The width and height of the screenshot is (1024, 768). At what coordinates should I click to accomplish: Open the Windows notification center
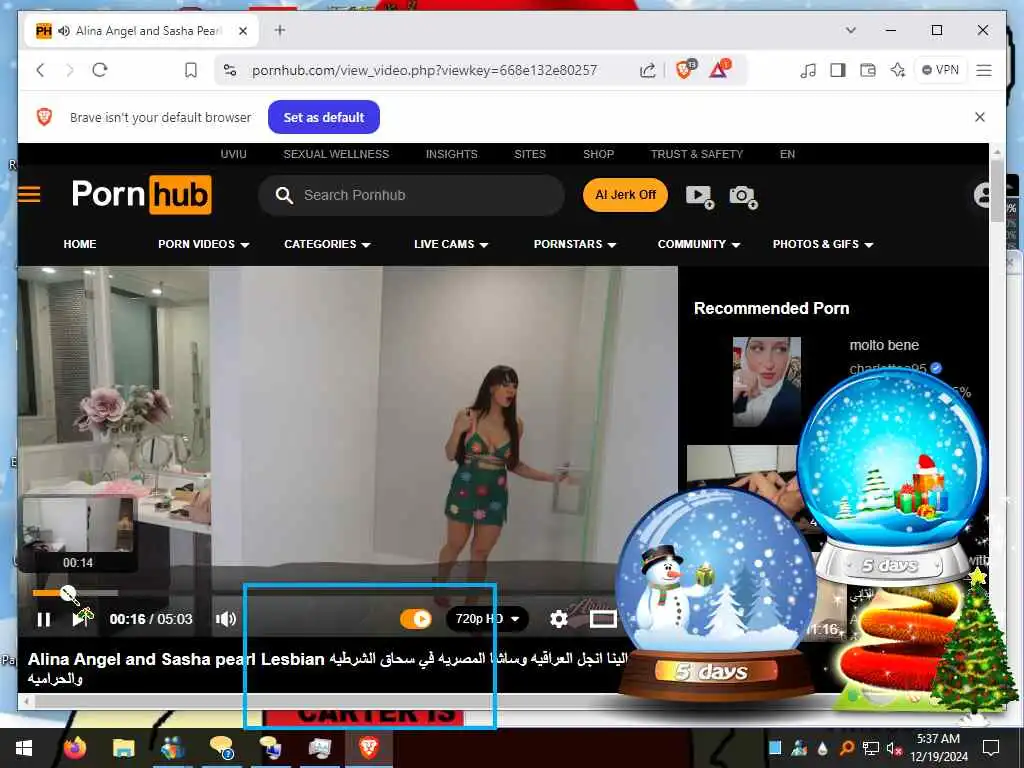click(991, 748)
